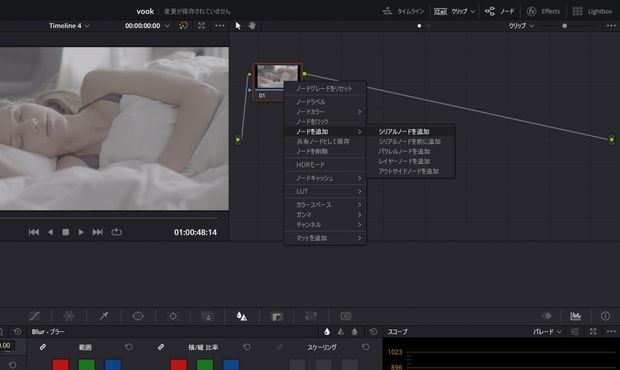Select ノードグレードをリセット menu entry
The height and width of the screenshot is (370, 620).
(x=325, y=89)
